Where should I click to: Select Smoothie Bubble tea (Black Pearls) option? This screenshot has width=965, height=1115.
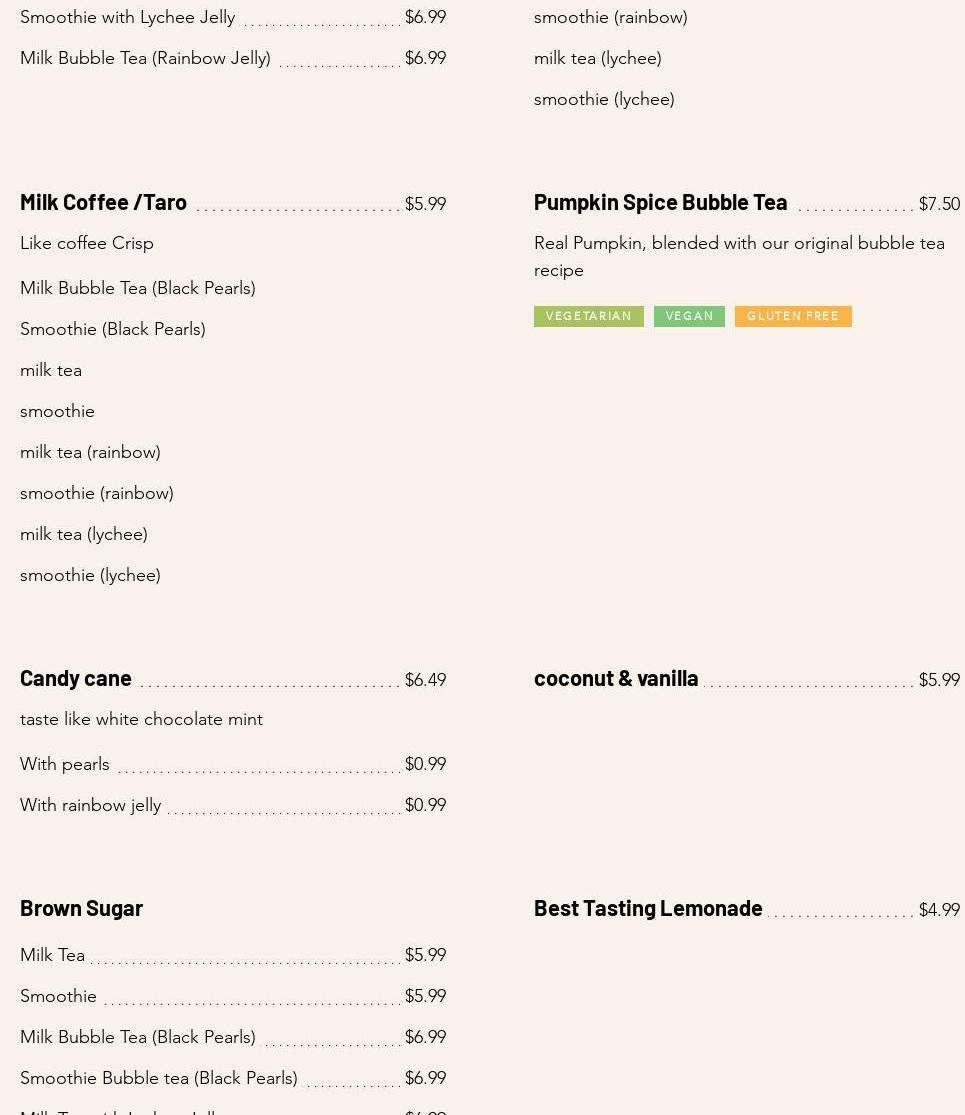coord(159,1078)
